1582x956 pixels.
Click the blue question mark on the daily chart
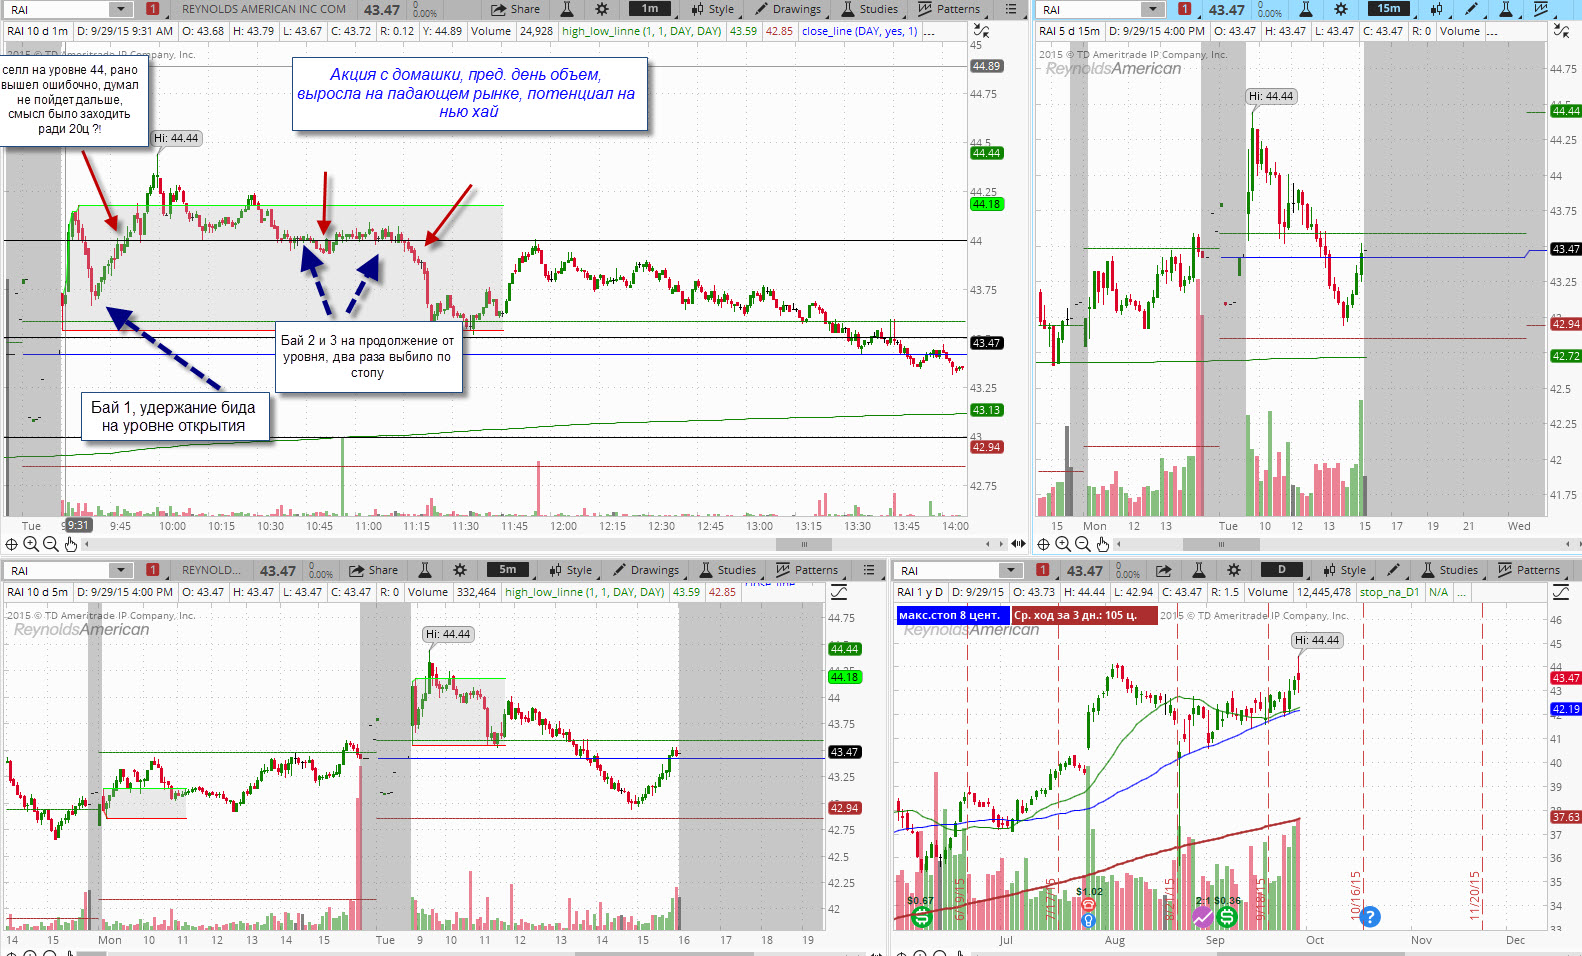point(1370,916)
